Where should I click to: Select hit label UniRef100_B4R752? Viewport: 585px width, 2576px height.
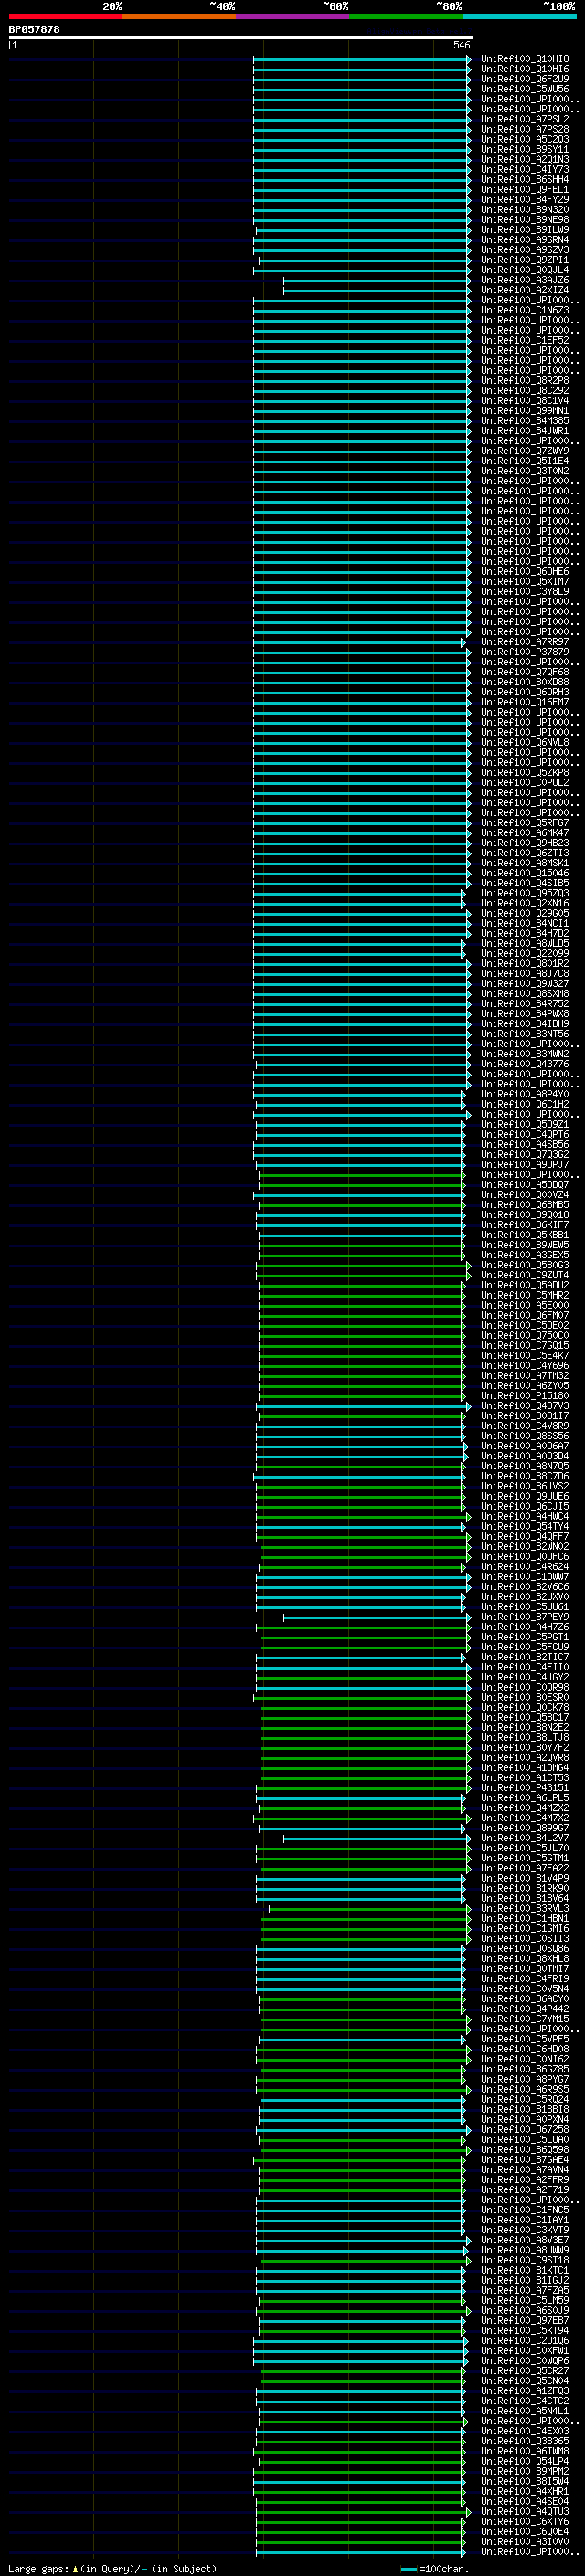point(525,1003)
